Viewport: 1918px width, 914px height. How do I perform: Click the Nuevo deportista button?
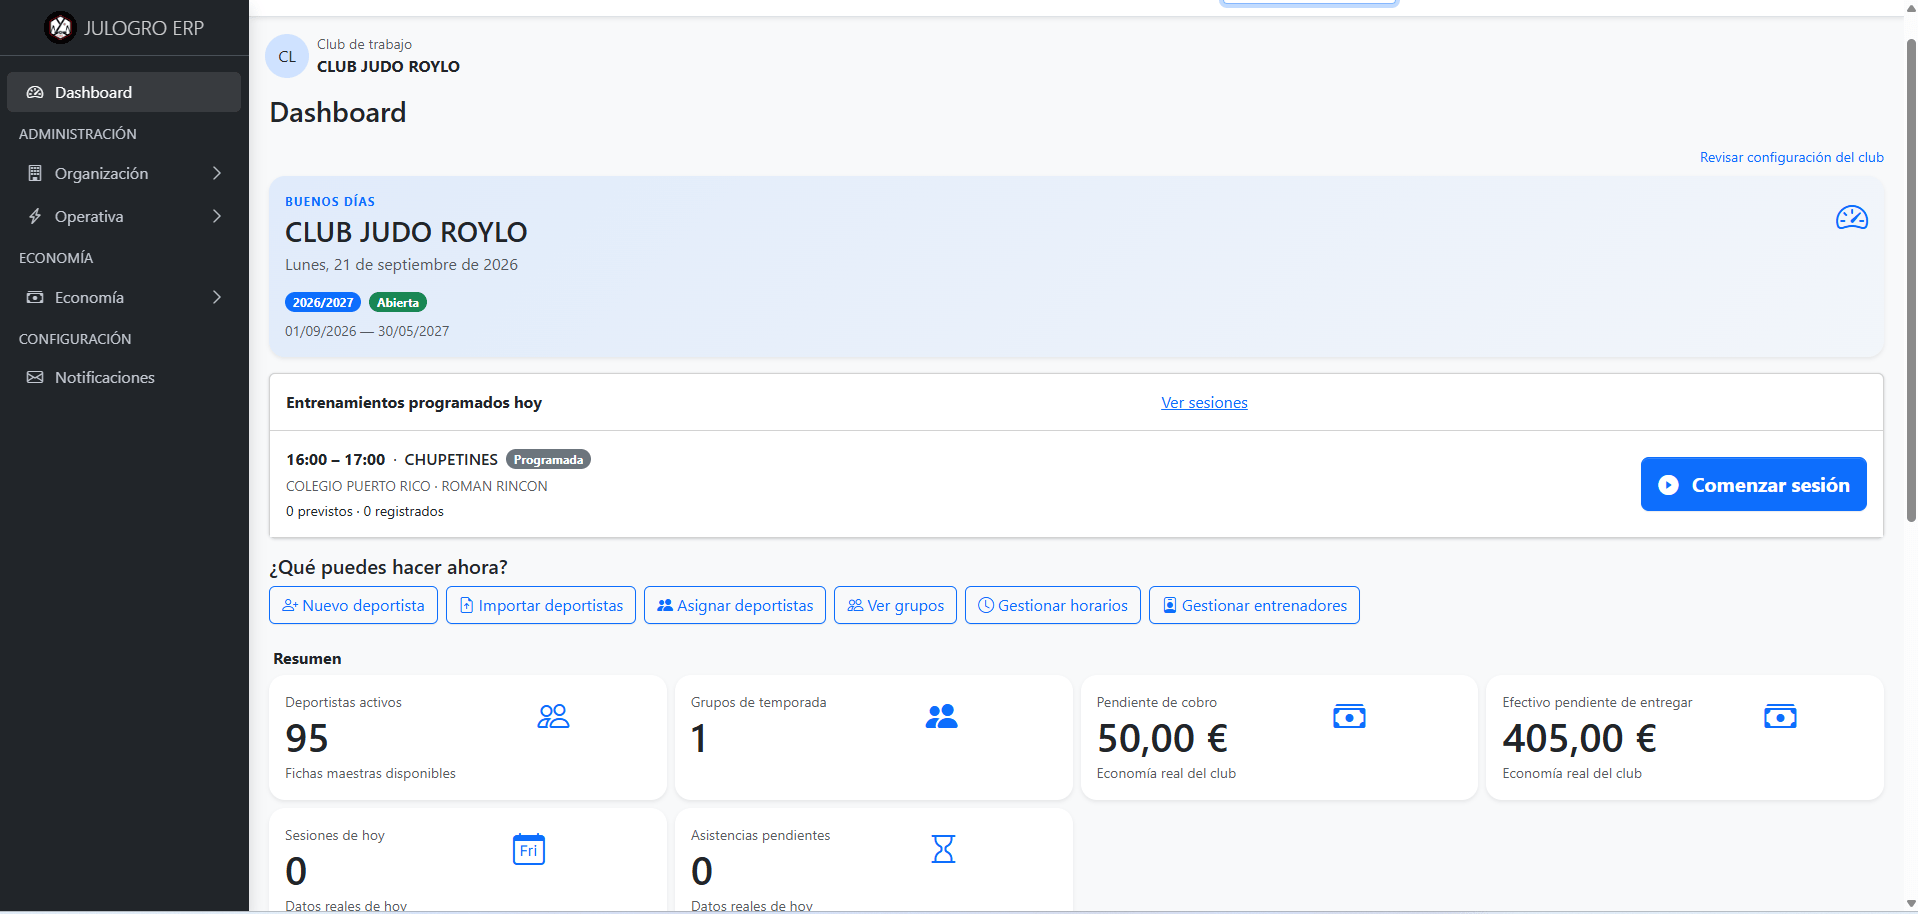[x=353, y=605]
